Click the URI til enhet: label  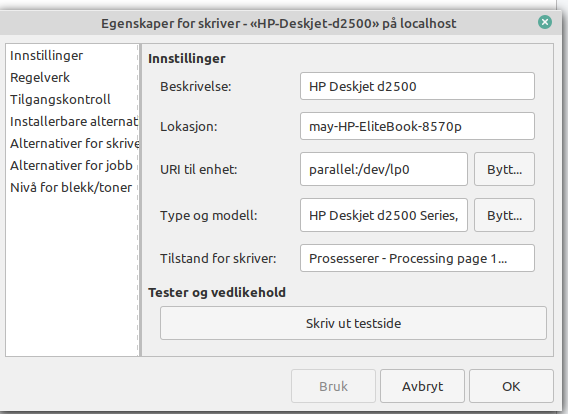(x=199, y=170)
